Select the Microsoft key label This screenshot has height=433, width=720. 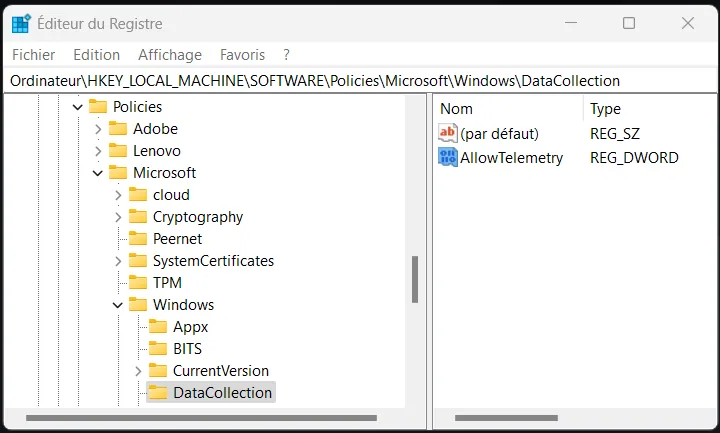pos(164,173)
